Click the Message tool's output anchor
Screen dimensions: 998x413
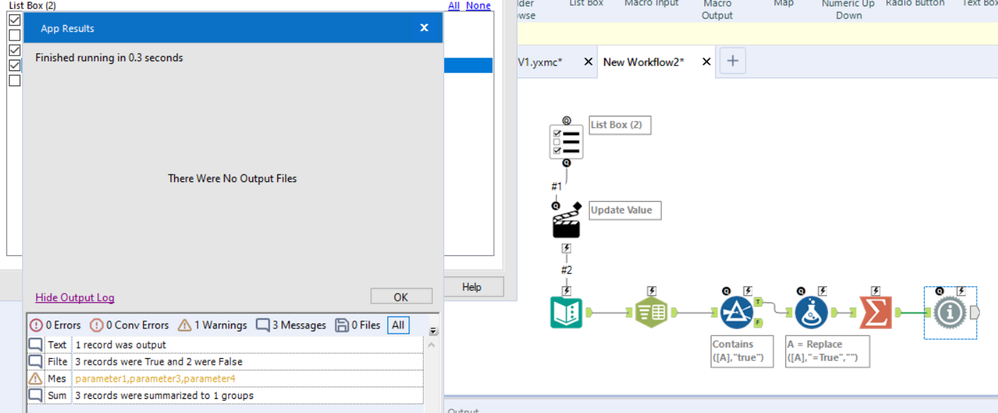tap(974, 312)
